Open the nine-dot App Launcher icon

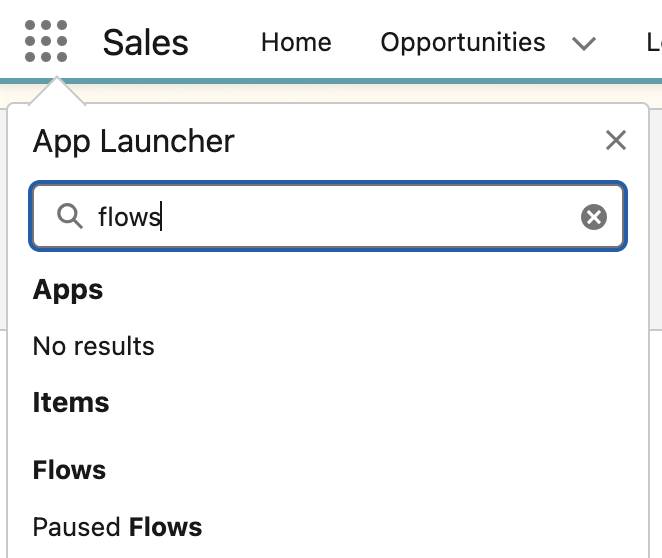(x=46, y=41)
